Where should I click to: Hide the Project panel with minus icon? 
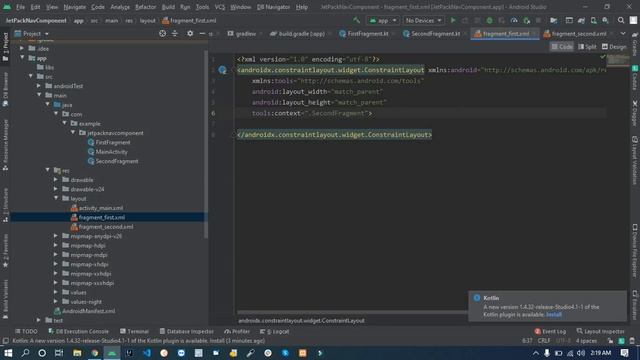click(x=202, y=33)
